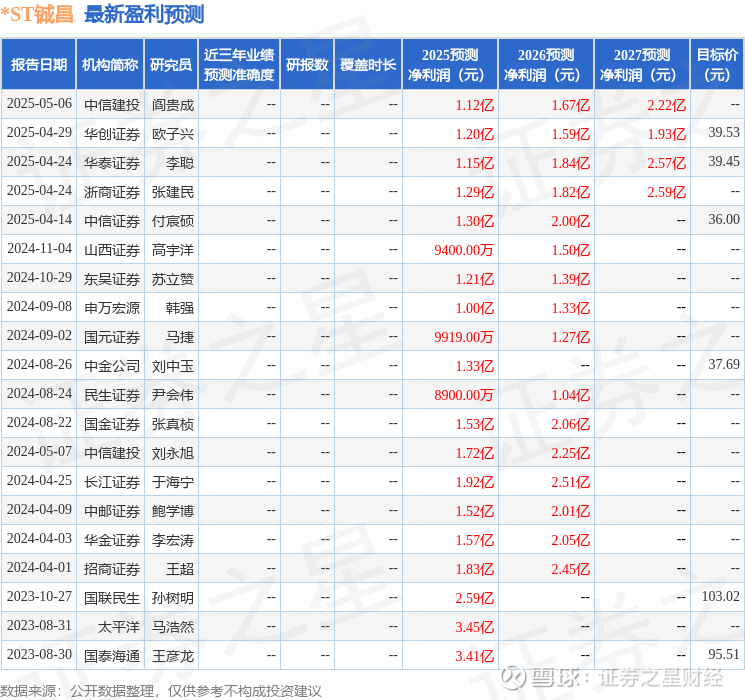Select institution 国联民生
745x700 pixels.
click(x=112, y=598)
